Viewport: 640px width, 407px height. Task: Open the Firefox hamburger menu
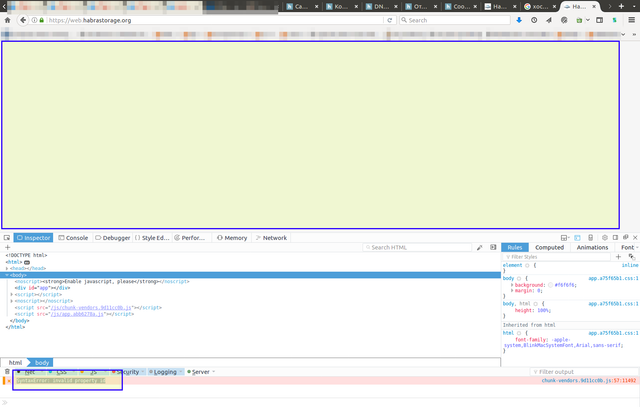631,20
